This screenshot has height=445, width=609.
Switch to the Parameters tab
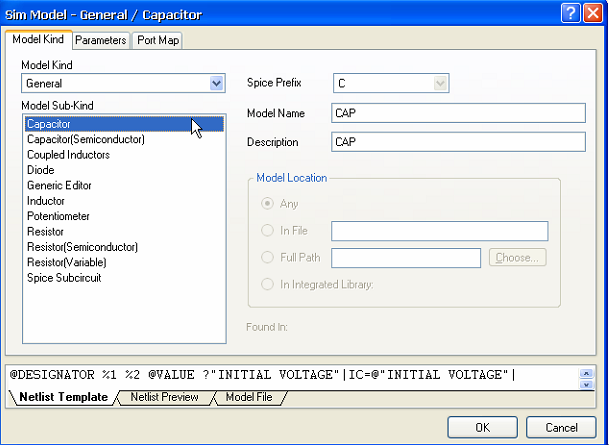point(101,40)
